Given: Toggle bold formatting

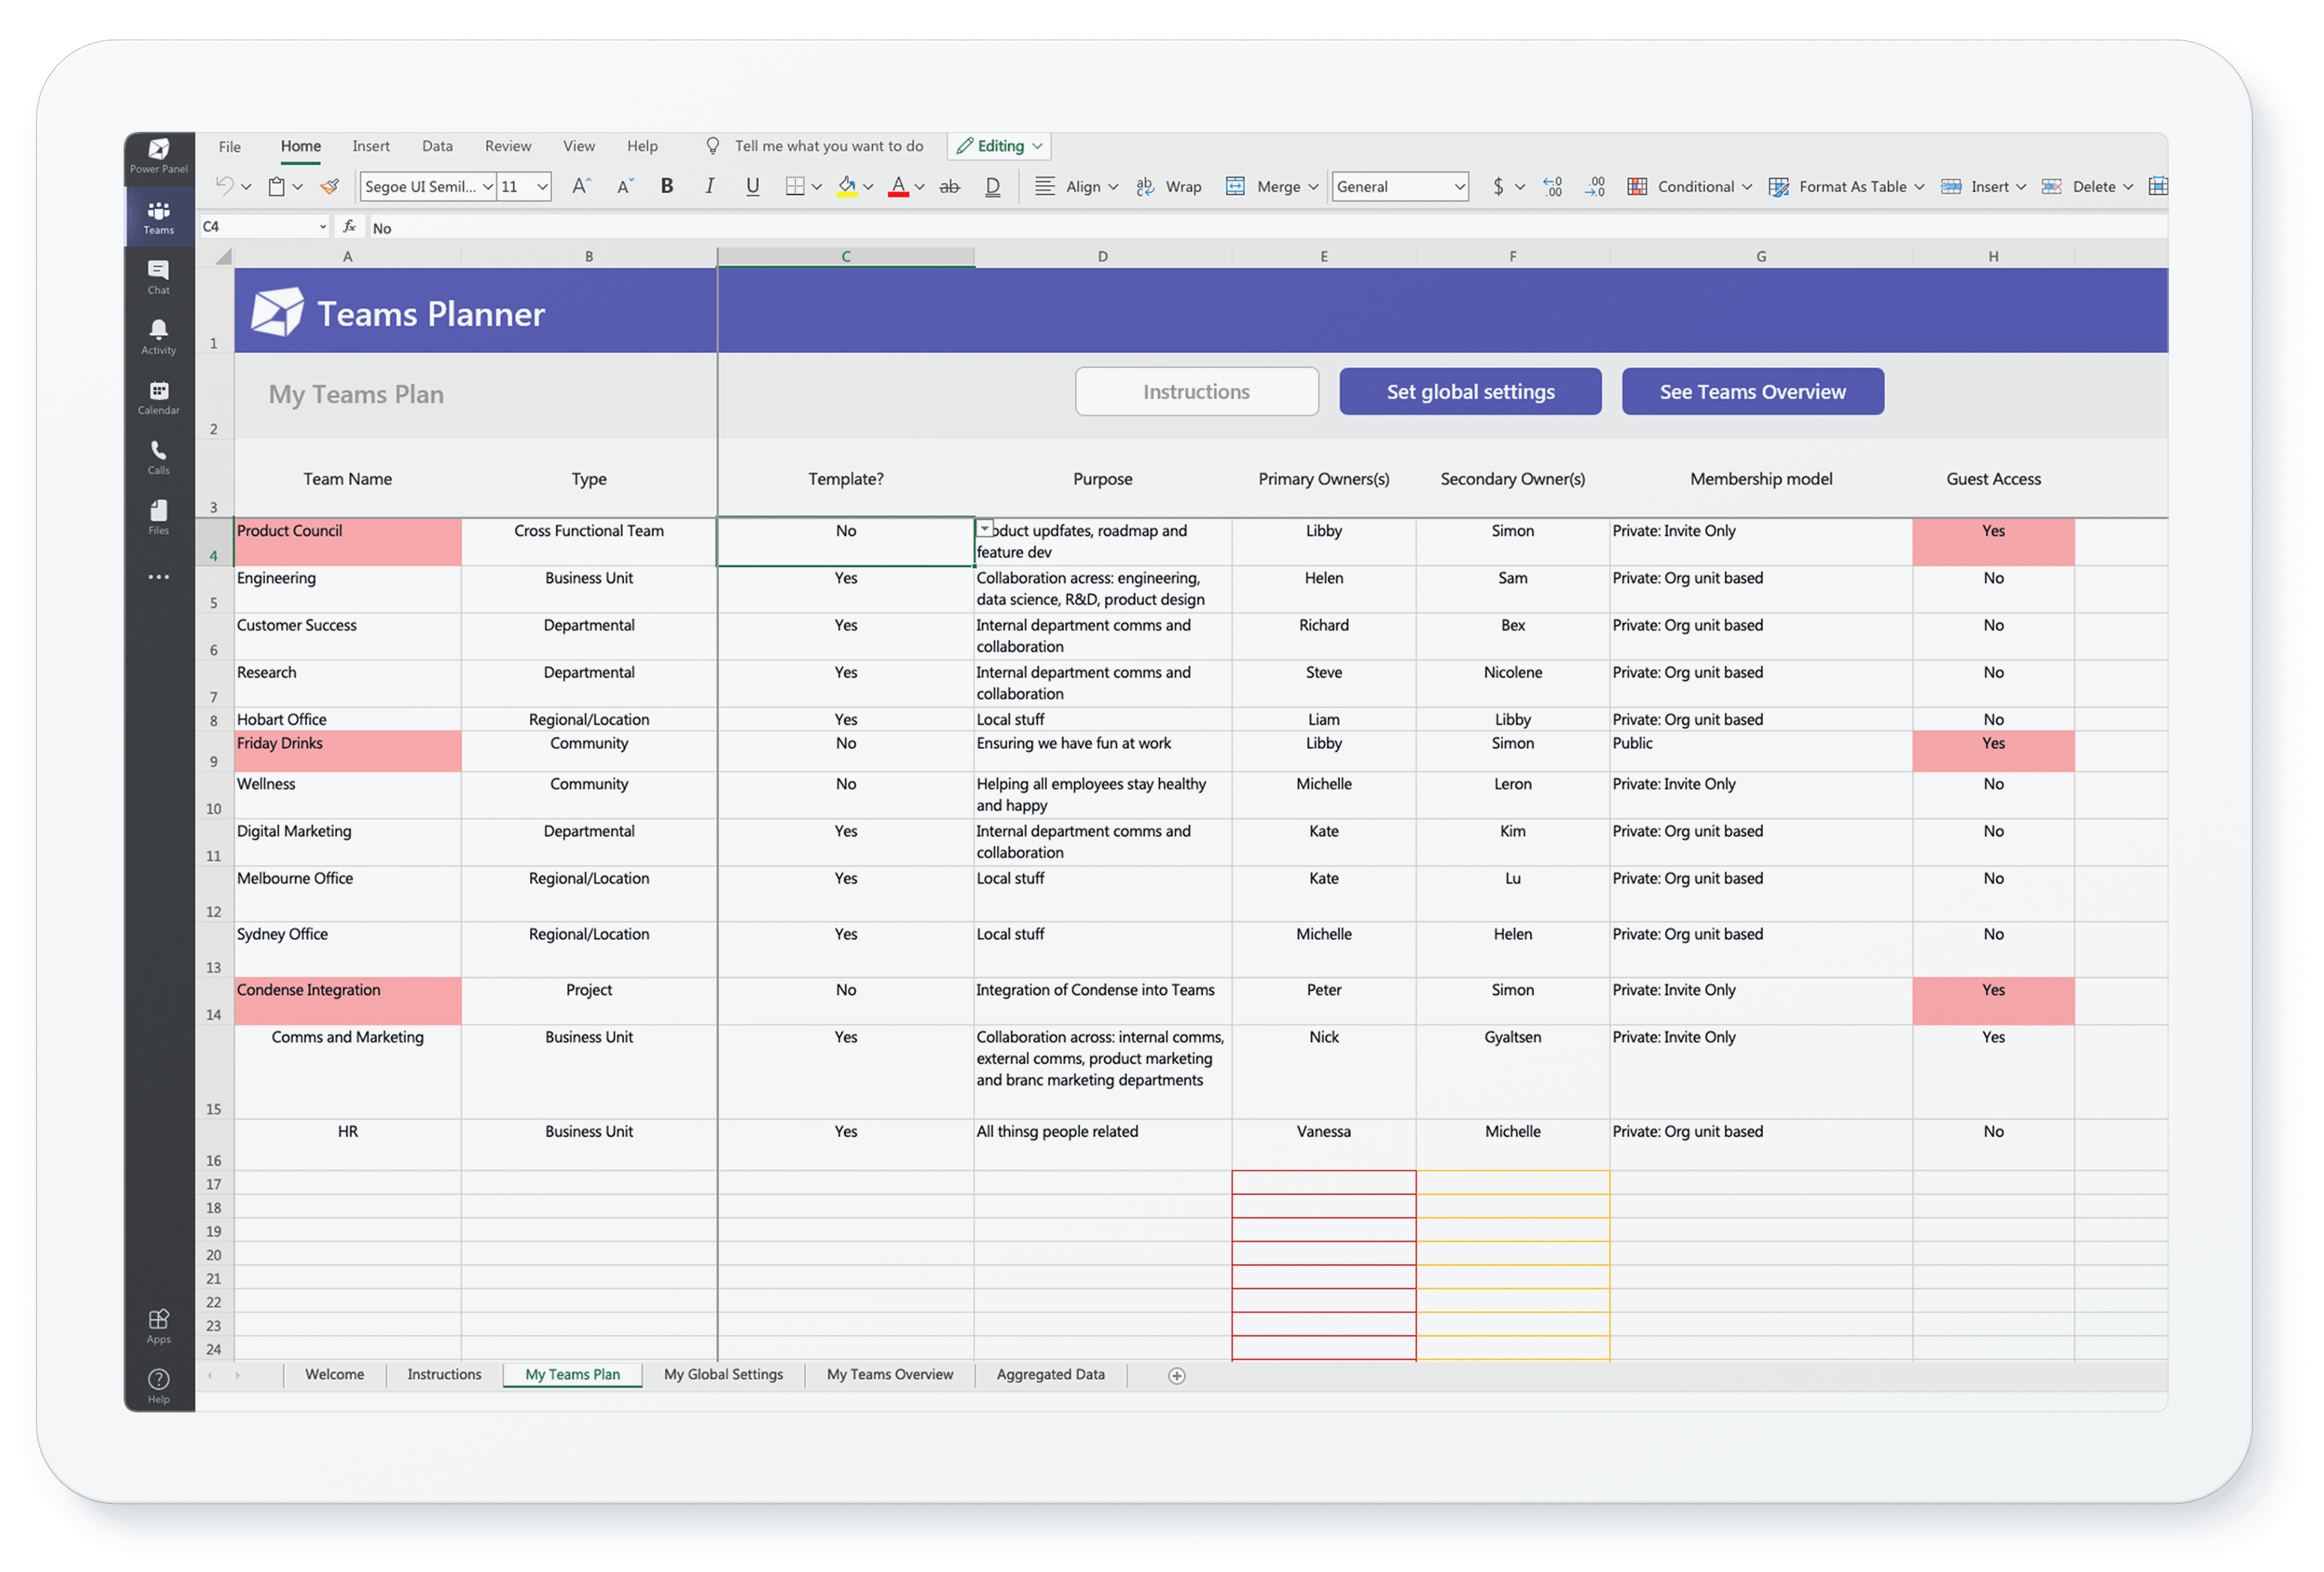Looking at the screenshot, I should 667,186.
